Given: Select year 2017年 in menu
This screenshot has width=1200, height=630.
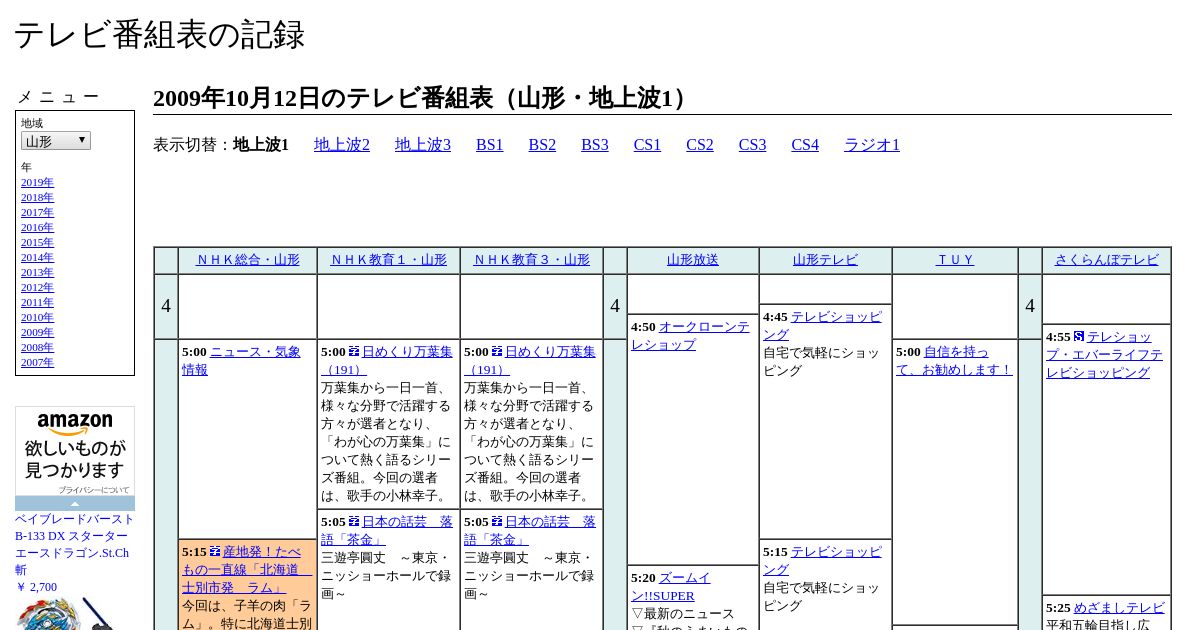Looking at the screenshot, I should 37,213.
